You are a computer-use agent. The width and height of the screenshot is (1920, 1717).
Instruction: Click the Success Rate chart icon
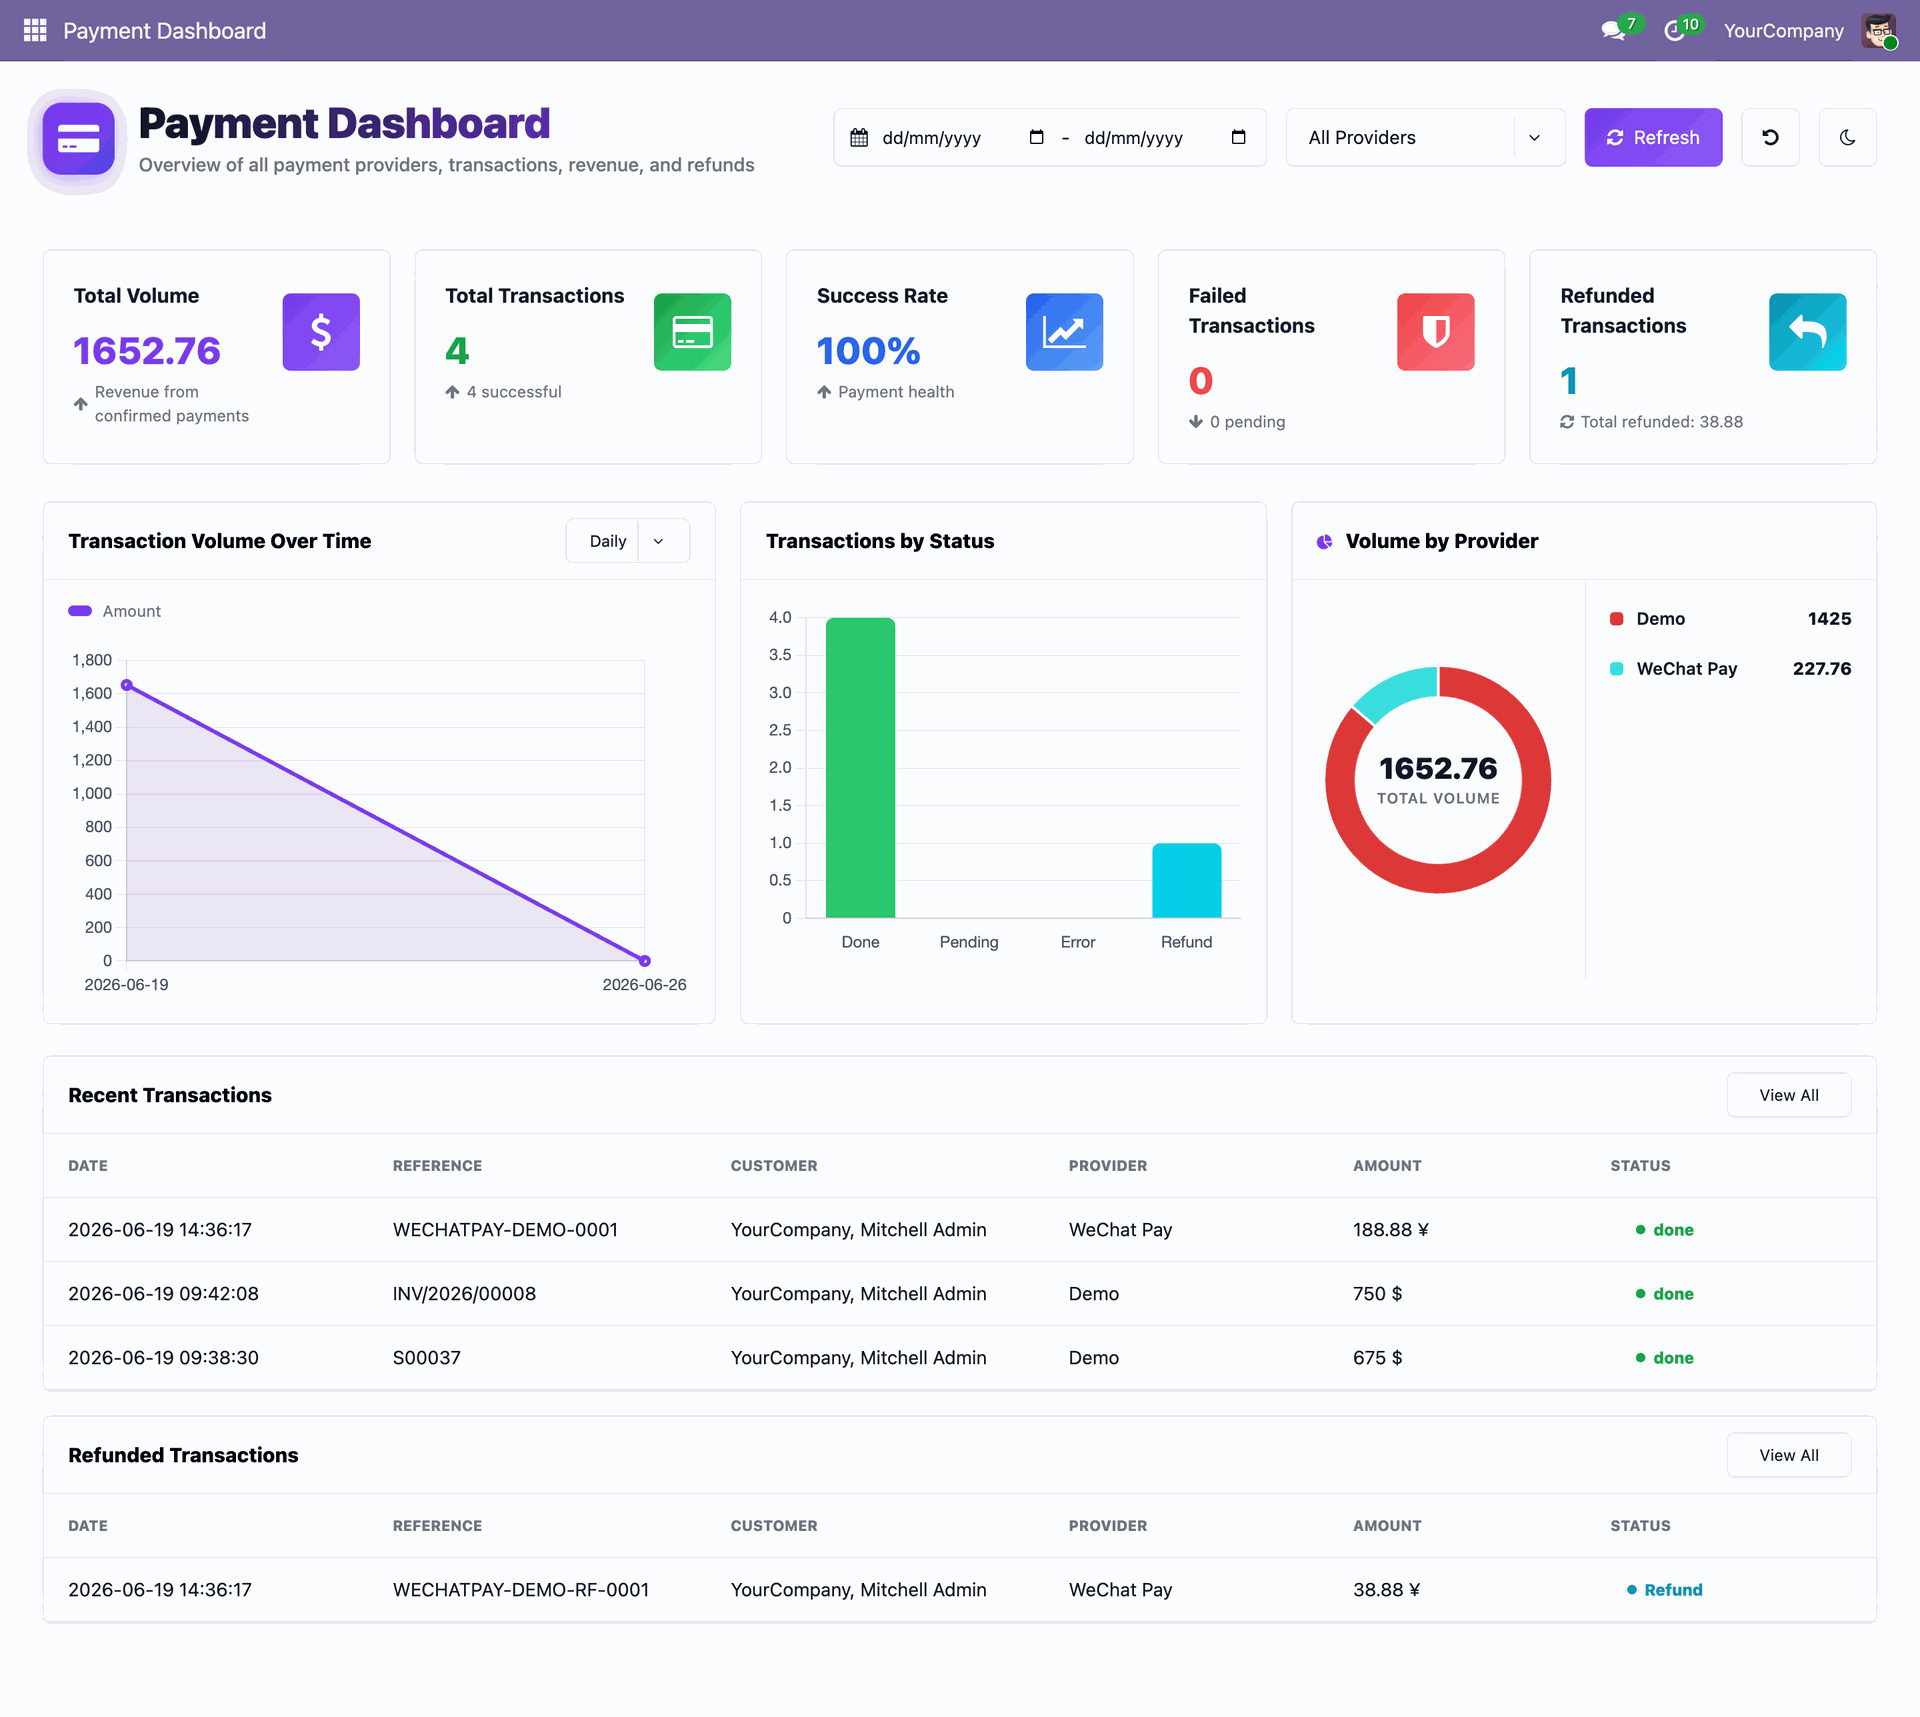point(1064,332)
